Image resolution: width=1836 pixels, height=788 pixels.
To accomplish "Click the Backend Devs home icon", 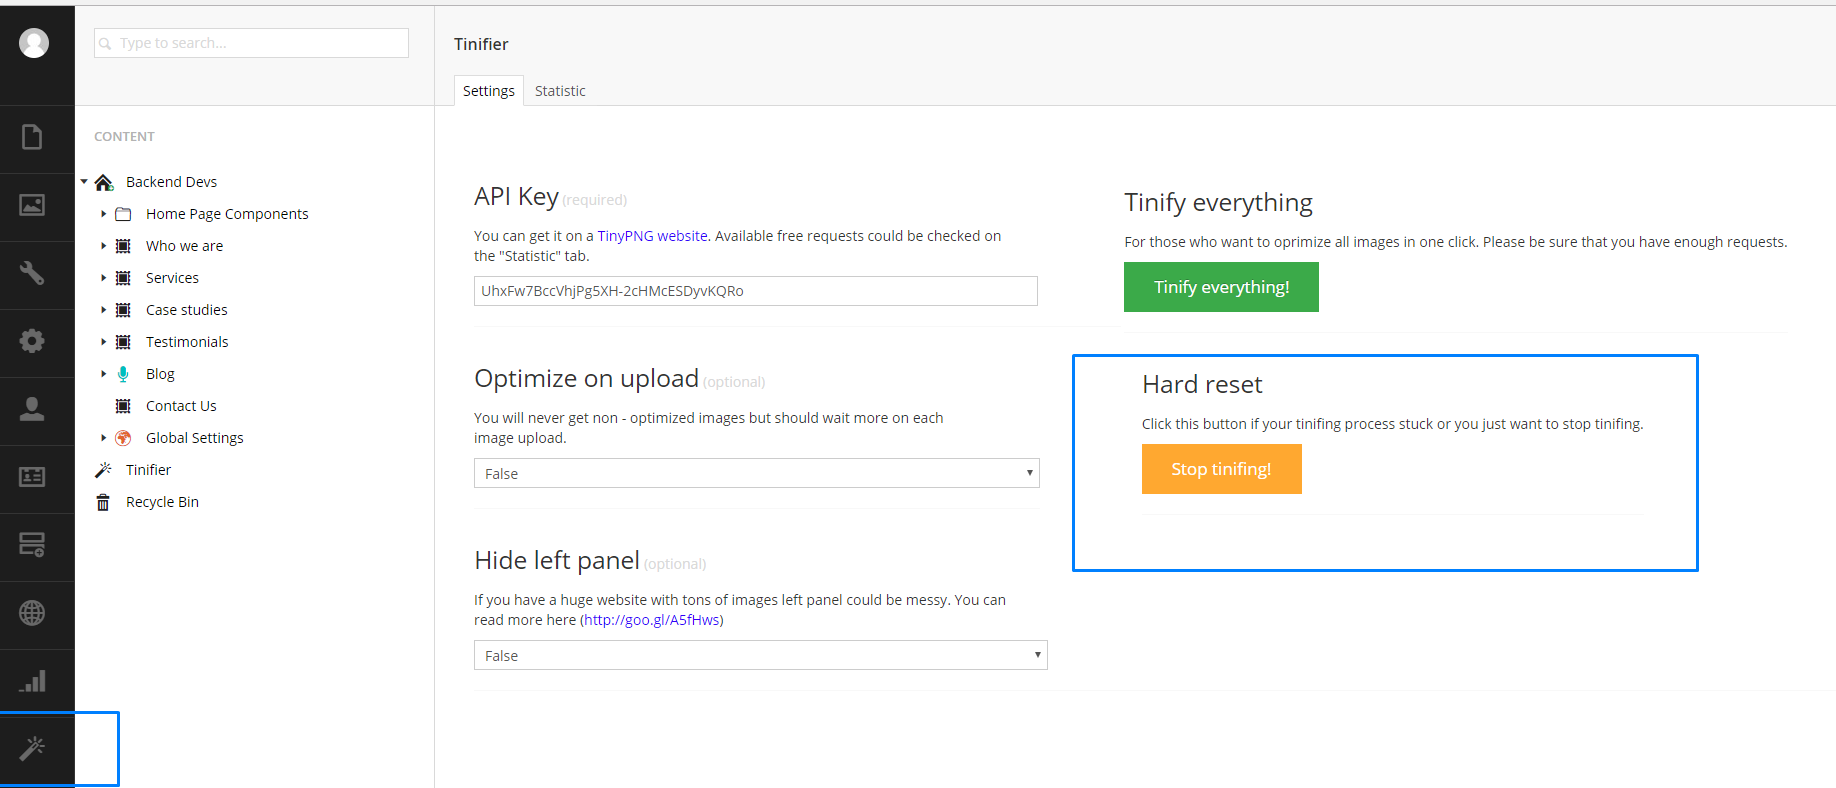I will pos(104,182).
